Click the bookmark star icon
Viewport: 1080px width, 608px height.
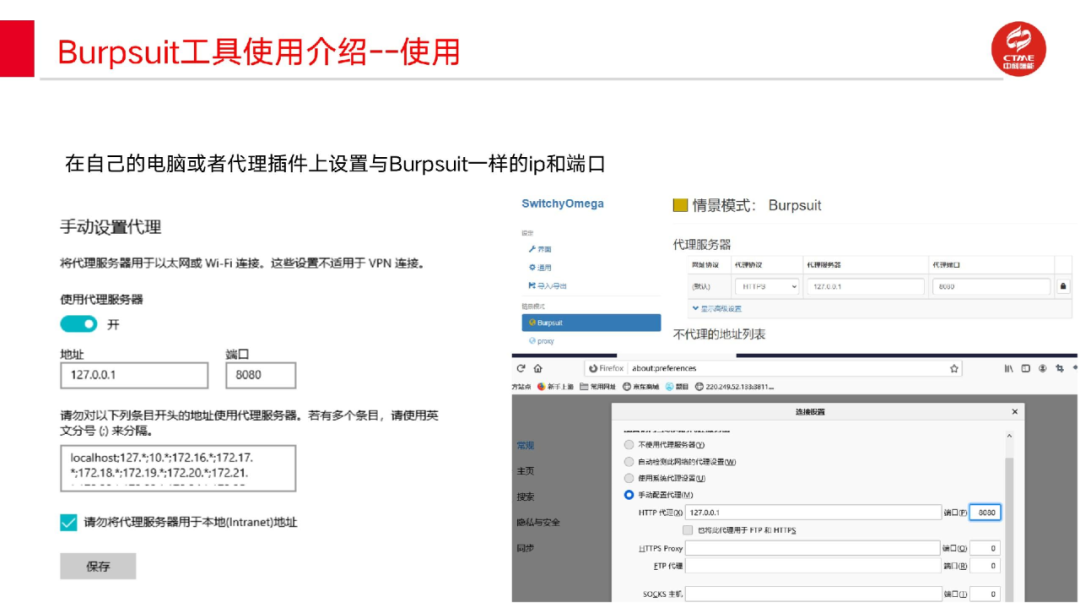[954, 368]
